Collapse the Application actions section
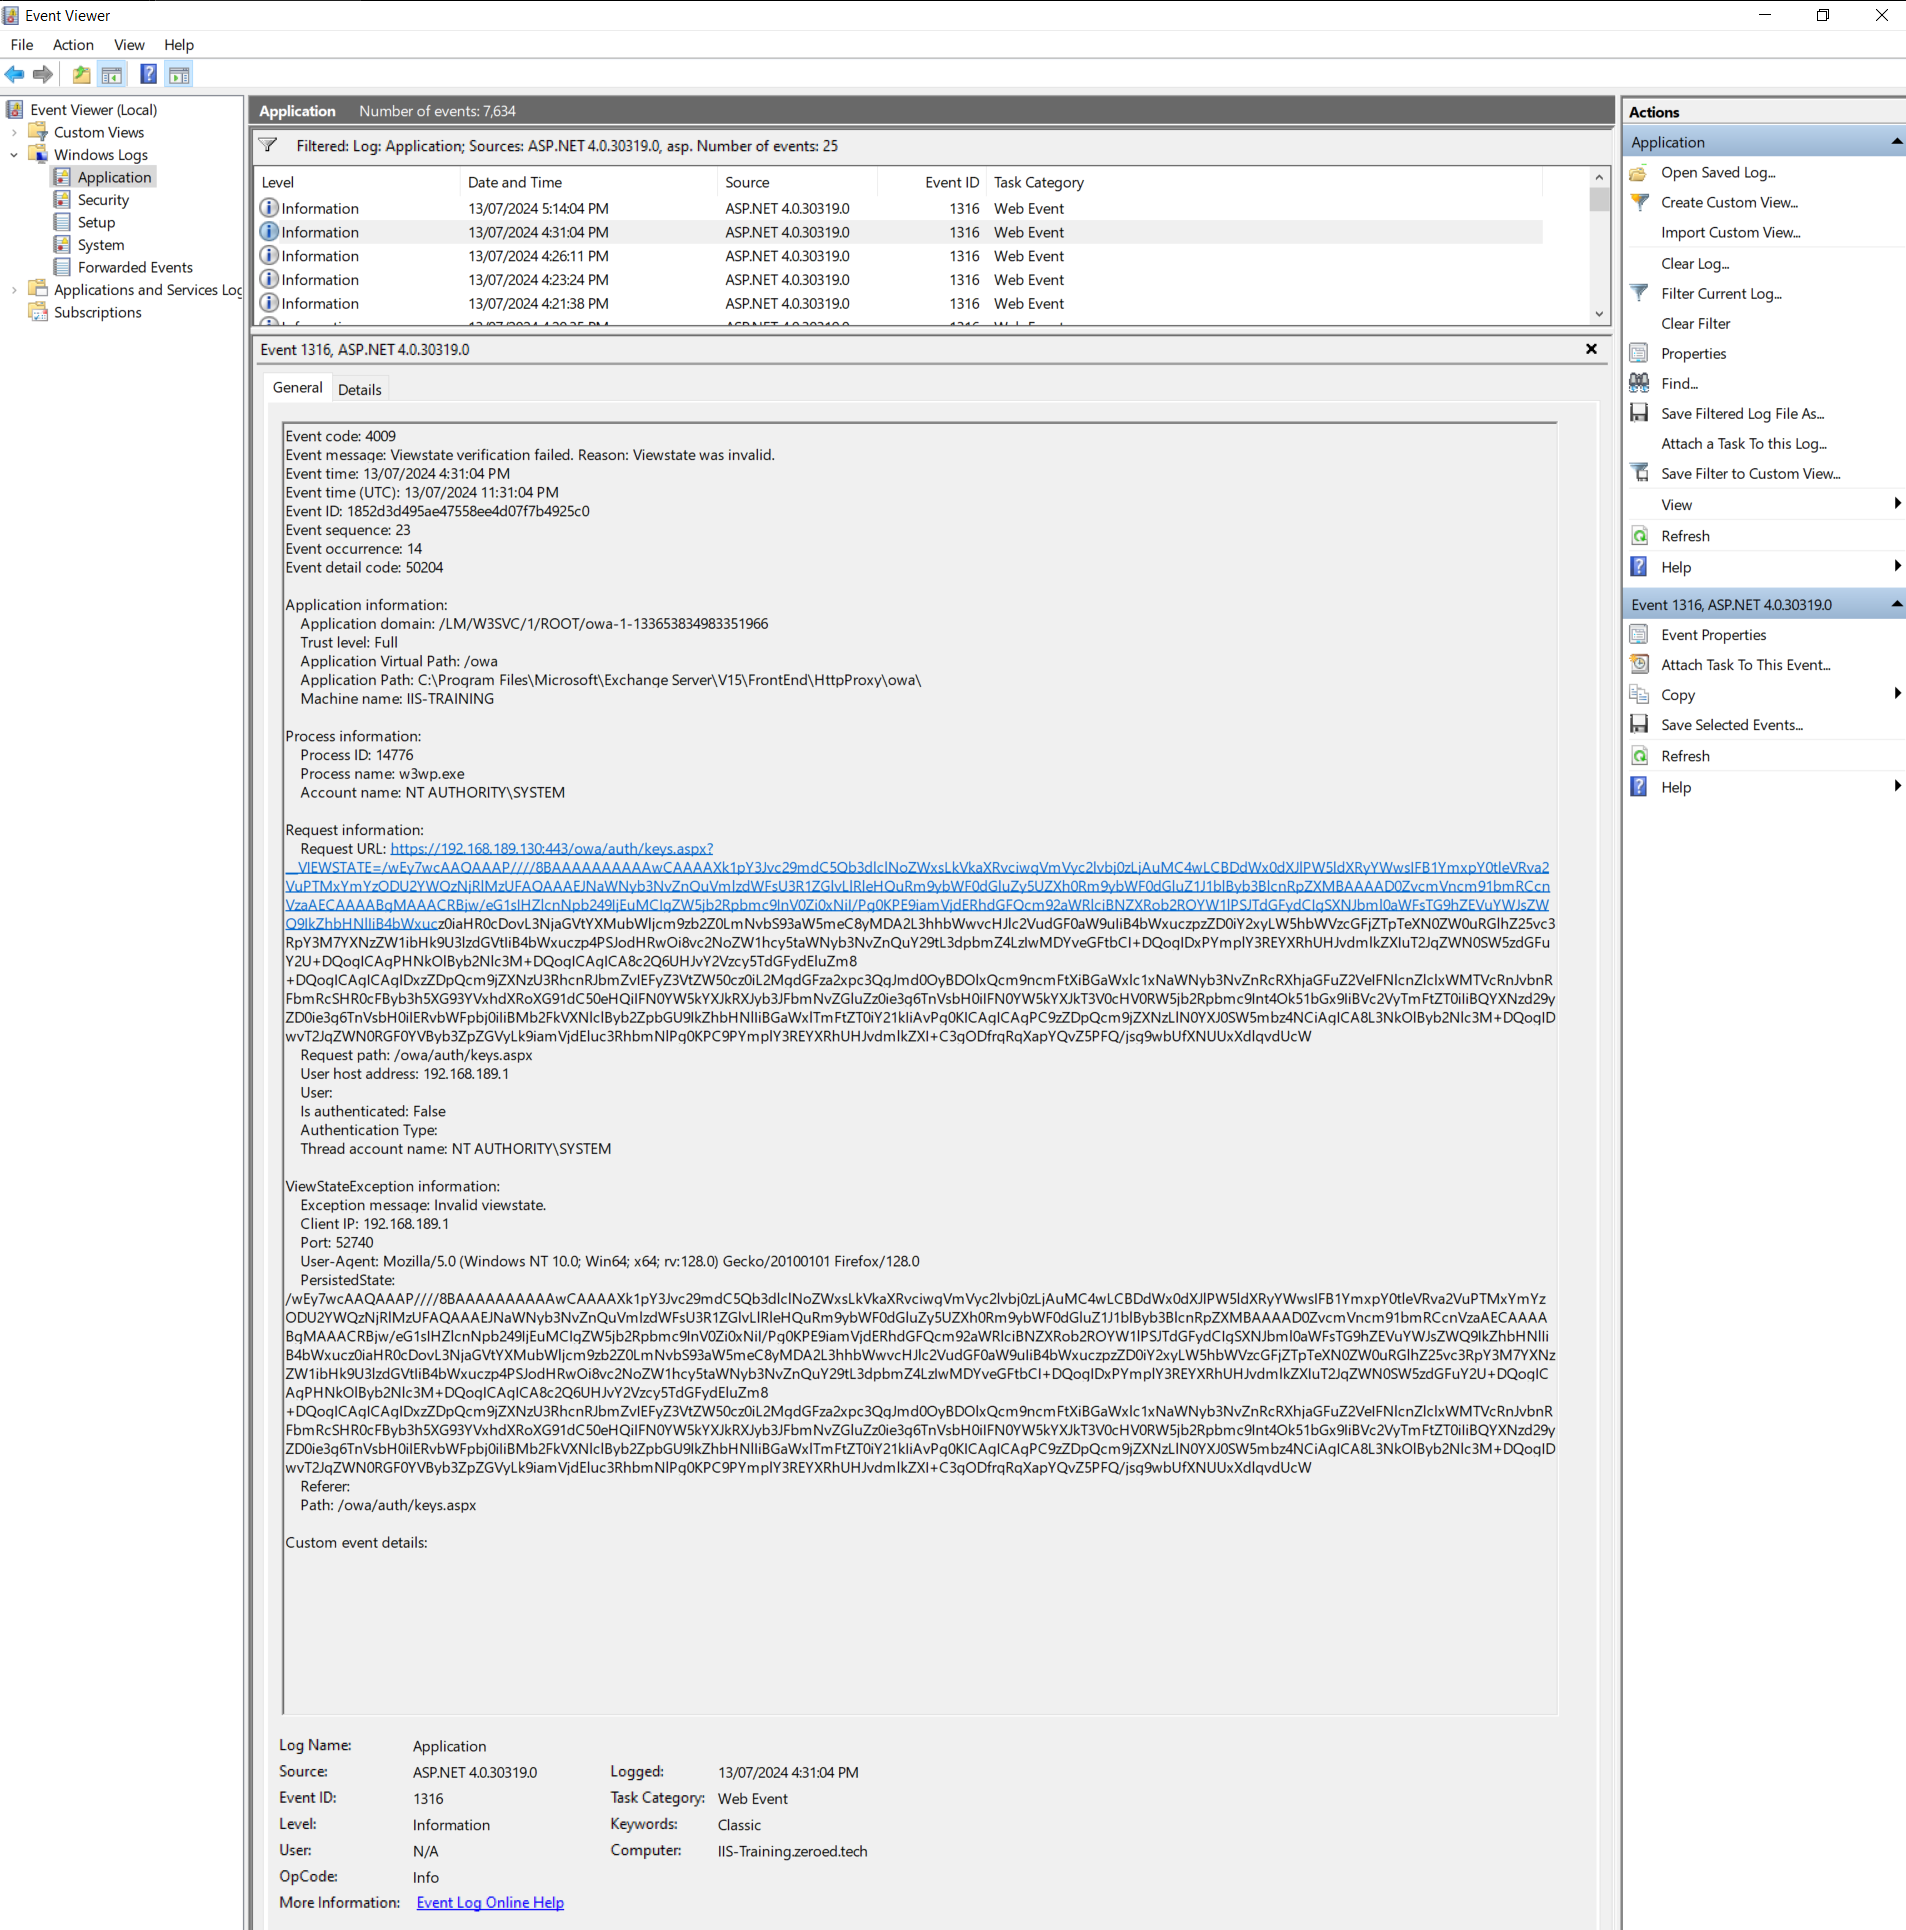This screenshot has height=1930, width=1906. click(x=1896, y=142)
